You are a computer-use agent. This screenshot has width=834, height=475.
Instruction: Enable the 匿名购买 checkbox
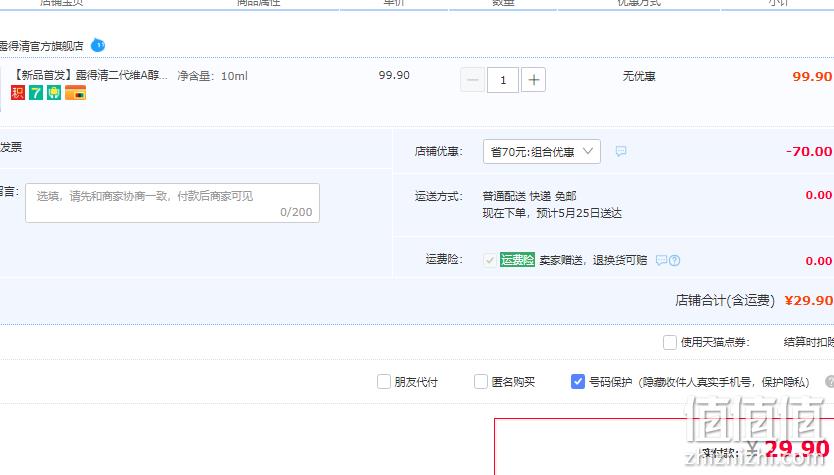(480, 381)
